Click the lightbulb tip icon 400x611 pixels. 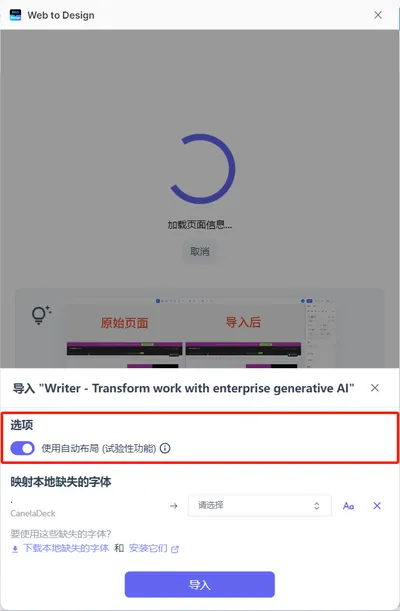pos(41,315)
